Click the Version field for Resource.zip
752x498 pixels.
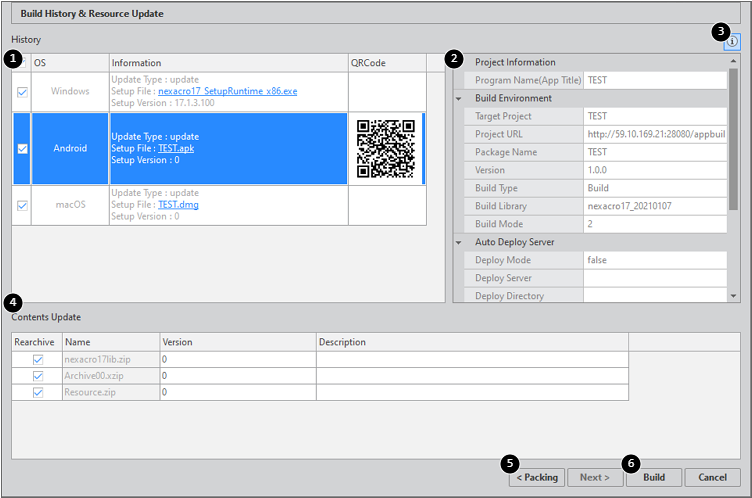pyautogui.click(x=237, y=392)
